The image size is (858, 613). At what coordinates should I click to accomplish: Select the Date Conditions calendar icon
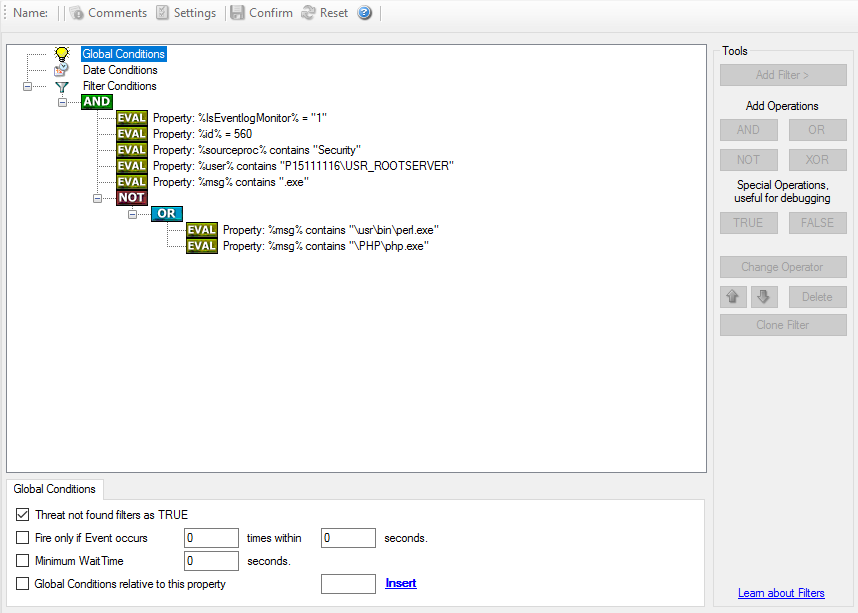click(62, 70)
